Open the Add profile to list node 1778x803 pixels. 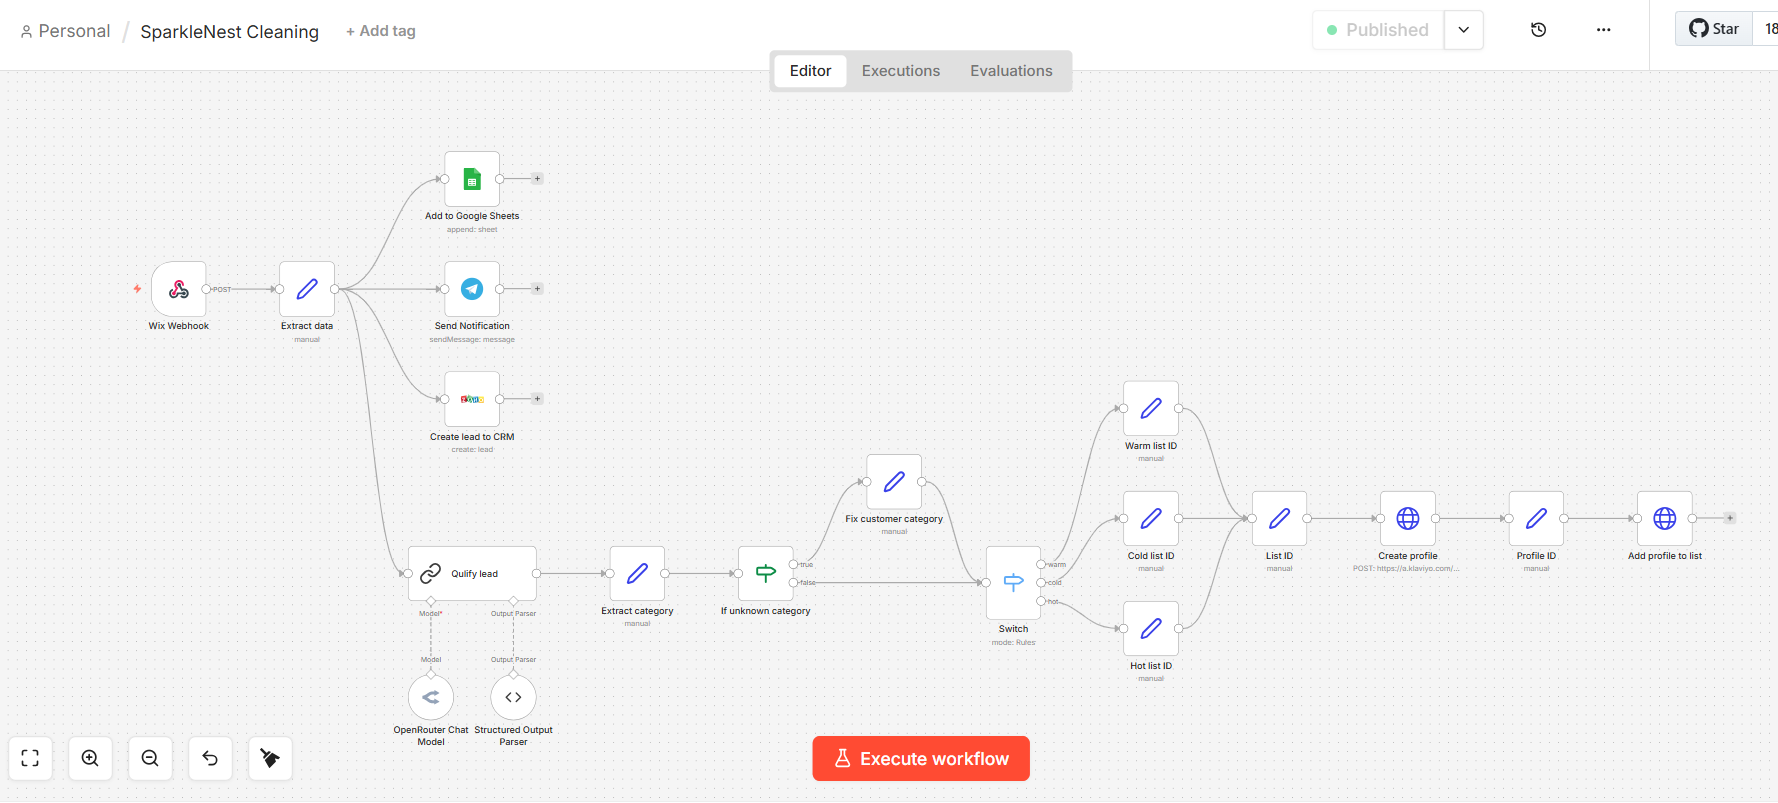[1665, 519]
